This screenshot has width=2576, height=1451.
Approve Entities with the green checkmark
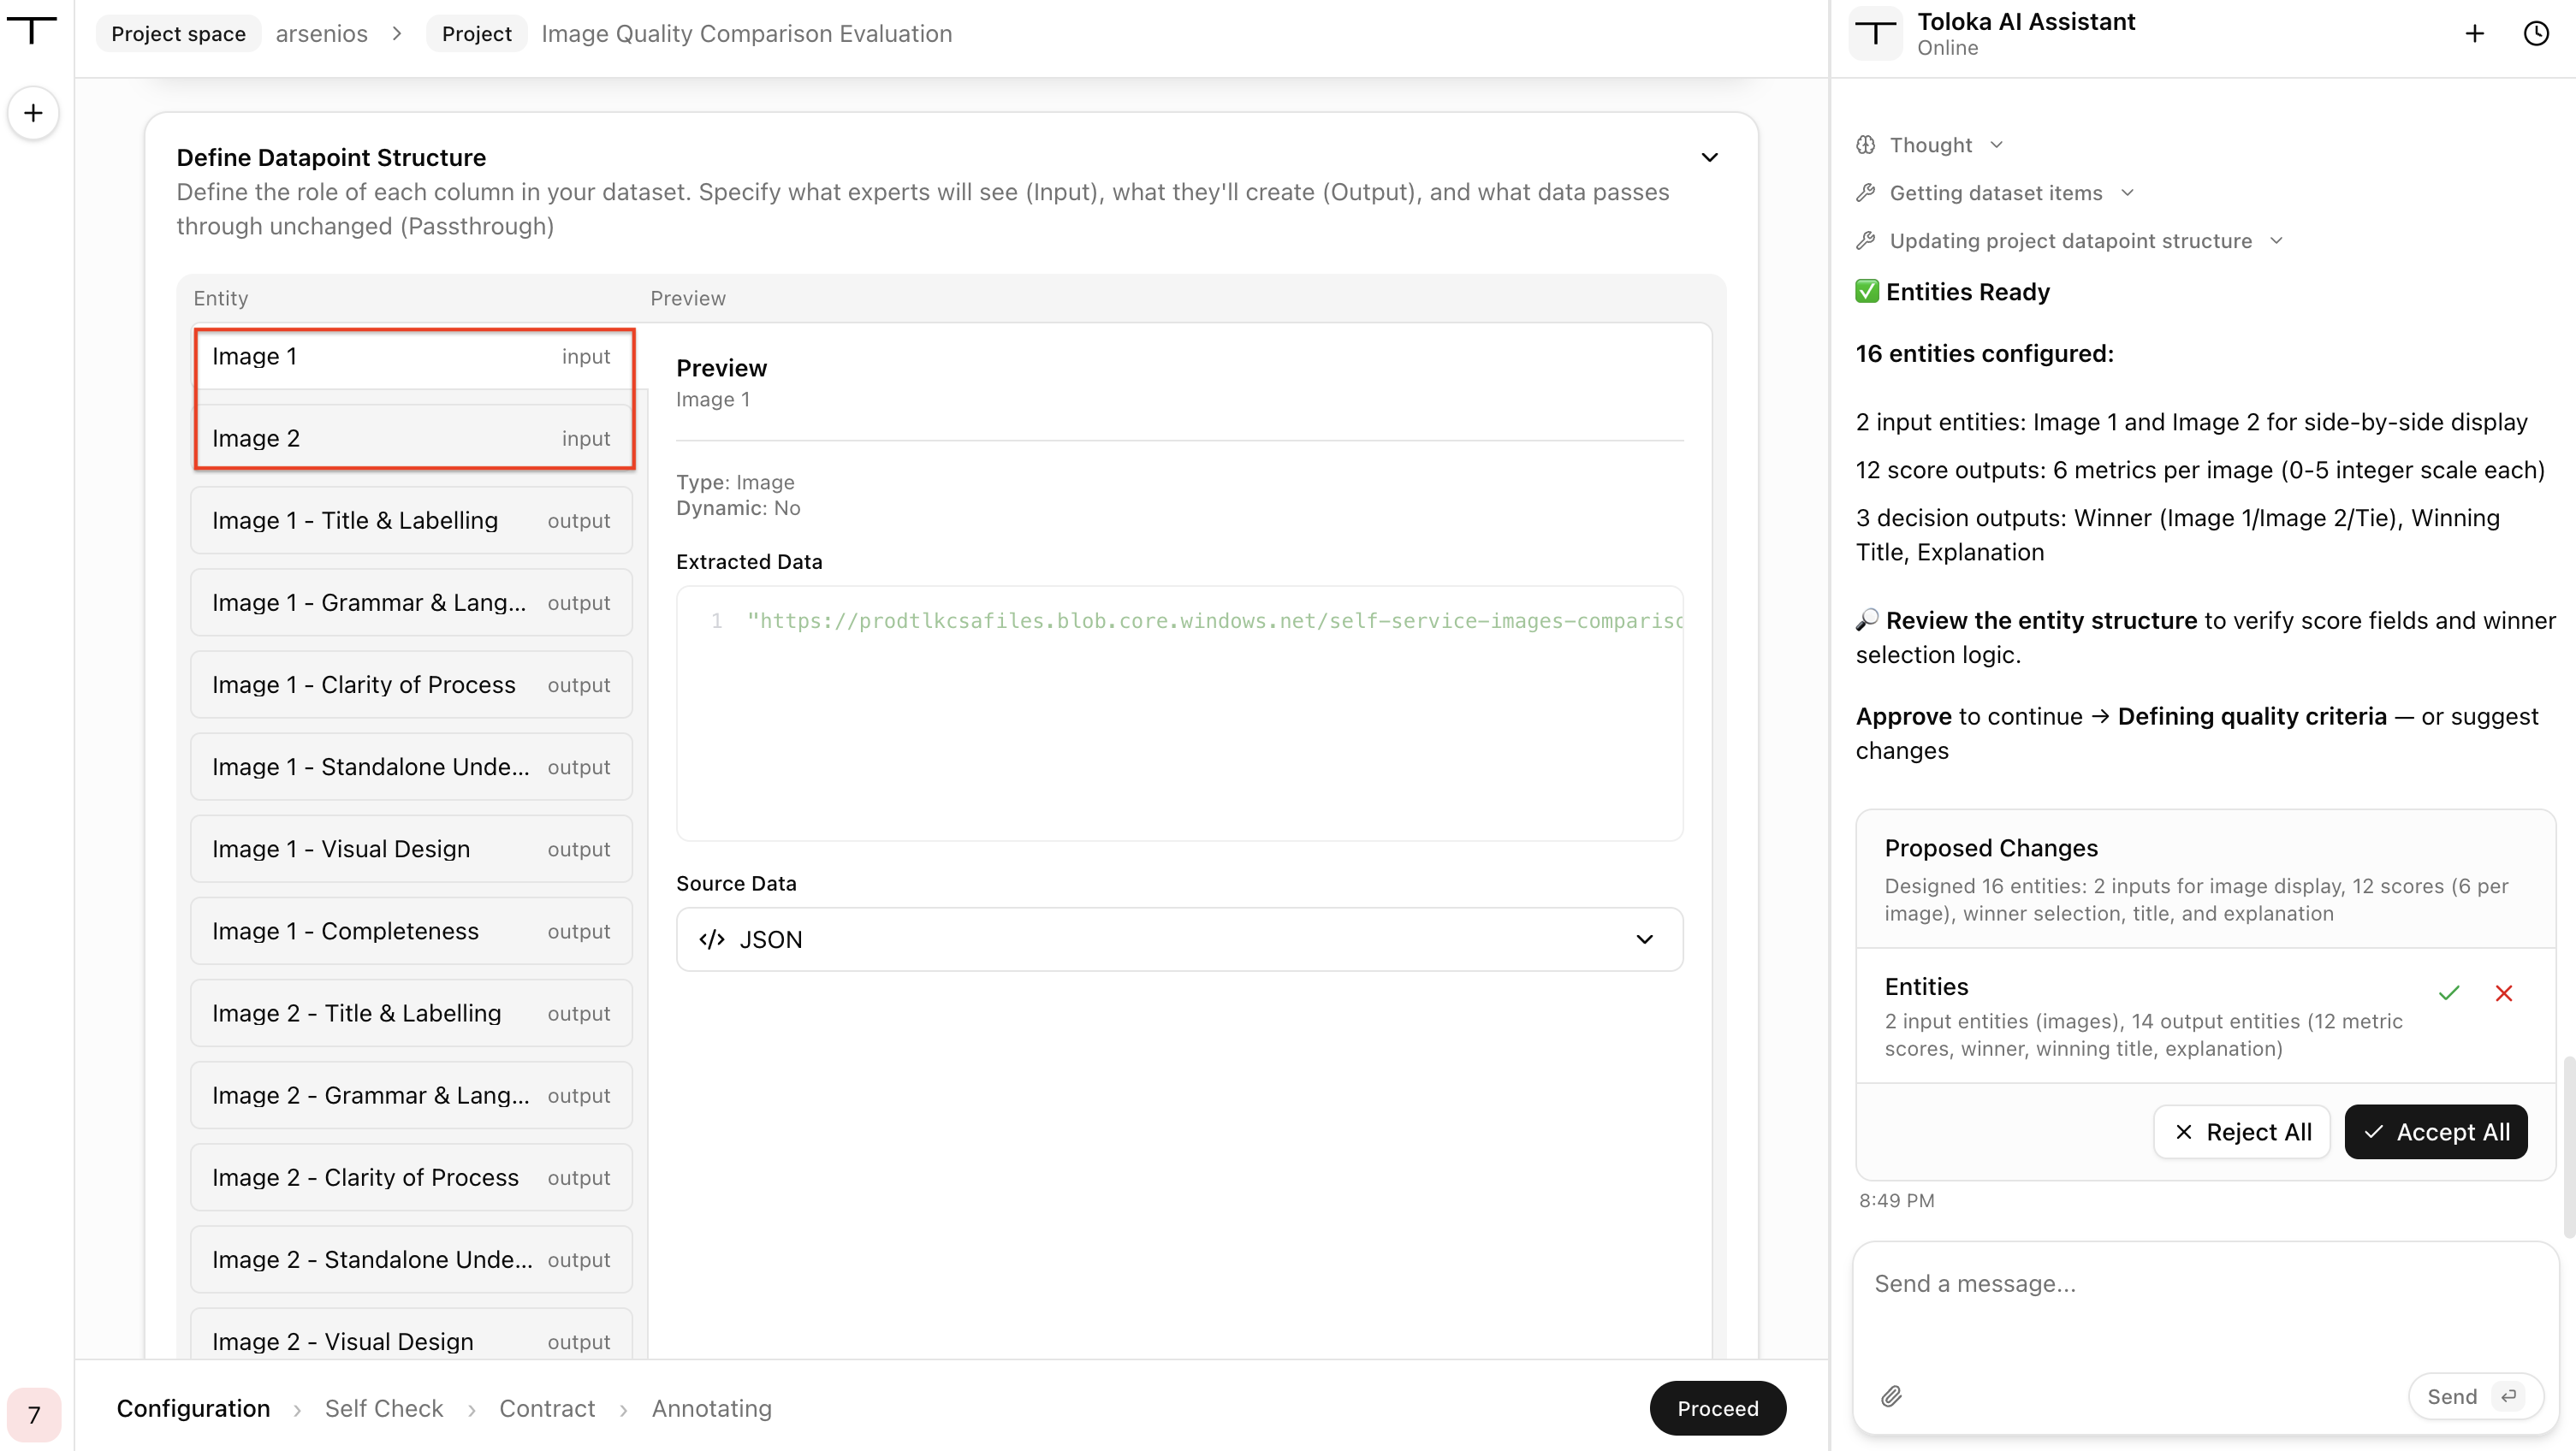[2448, 993]
